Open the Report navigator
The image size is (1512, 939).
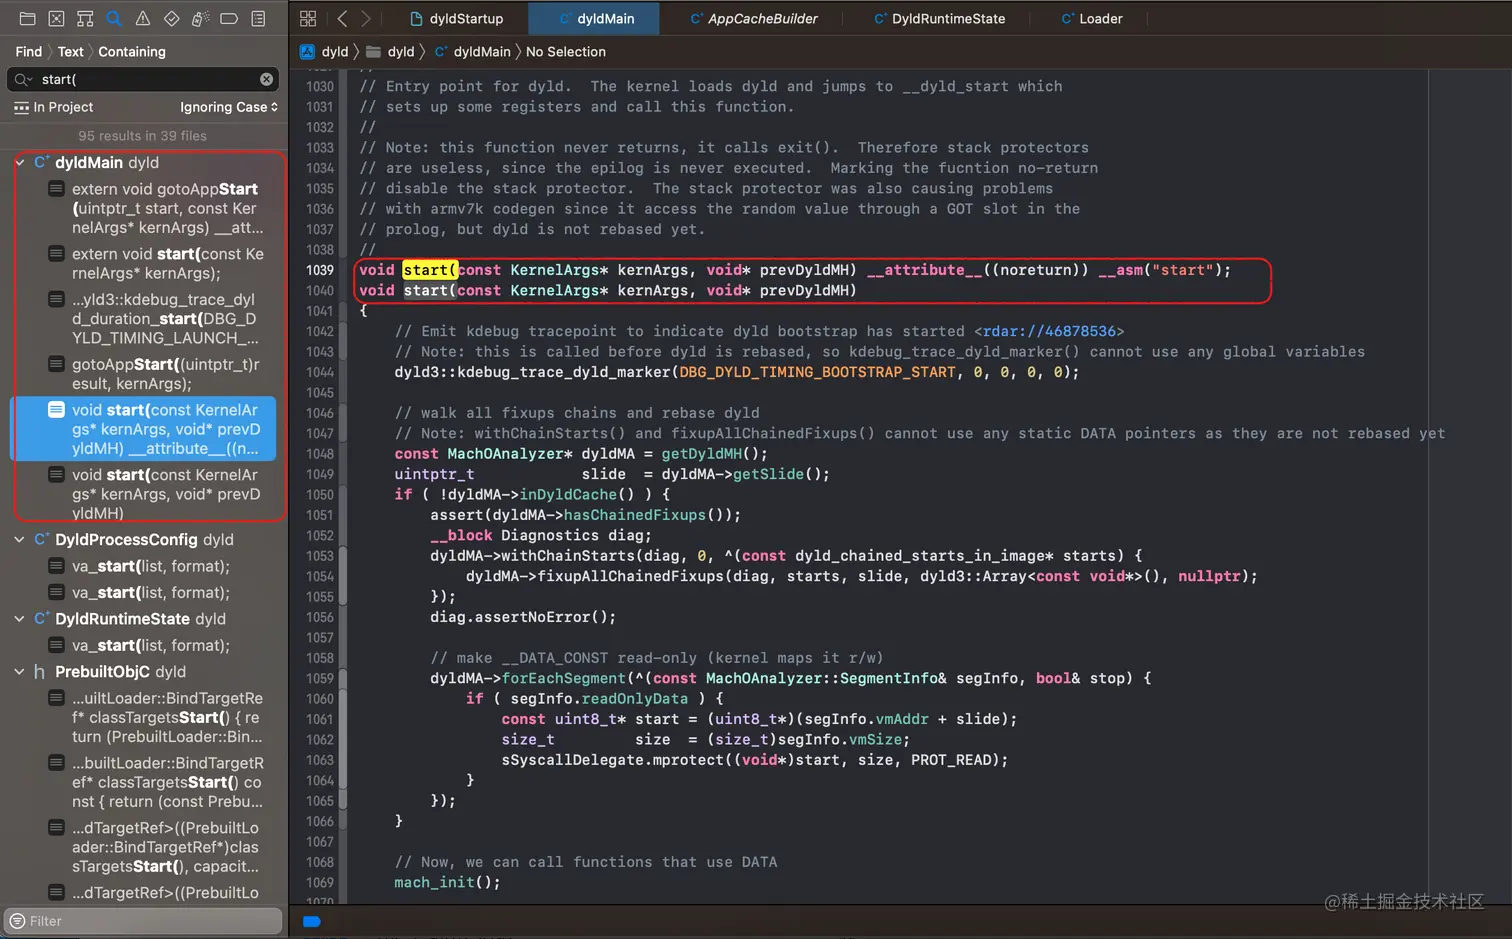click(258, 18)
